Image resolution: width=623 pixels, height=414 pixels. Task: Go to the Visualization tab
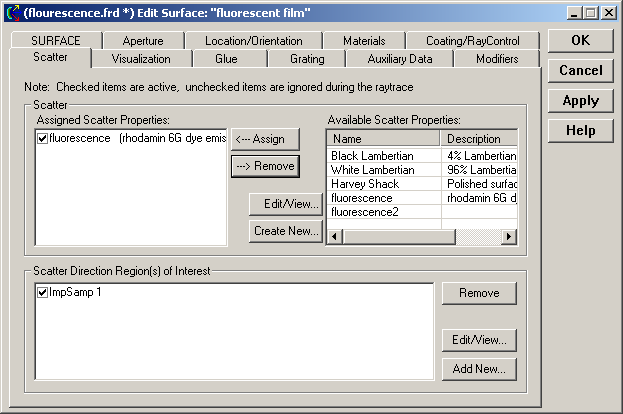point(141,59)
